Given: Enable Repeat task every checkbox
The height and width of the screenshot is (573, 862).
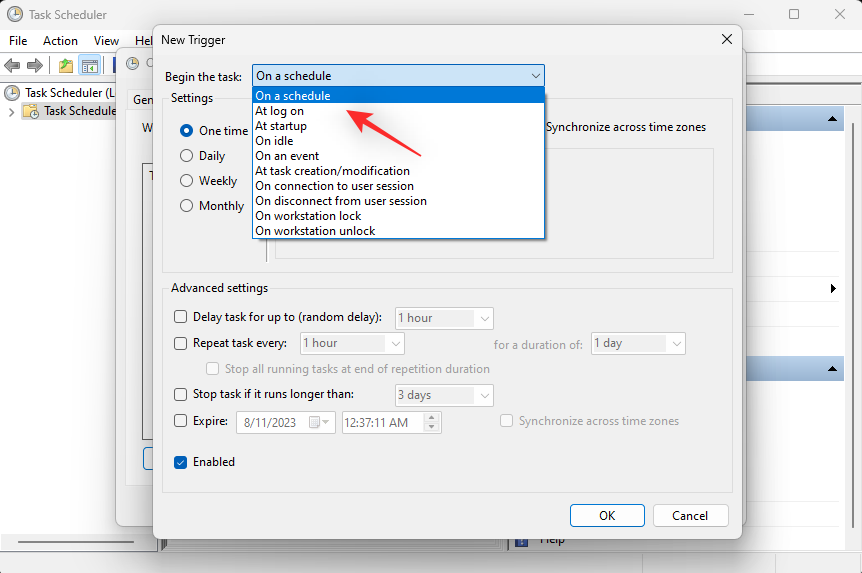Looking at the screenshot, I should [180, 343].
